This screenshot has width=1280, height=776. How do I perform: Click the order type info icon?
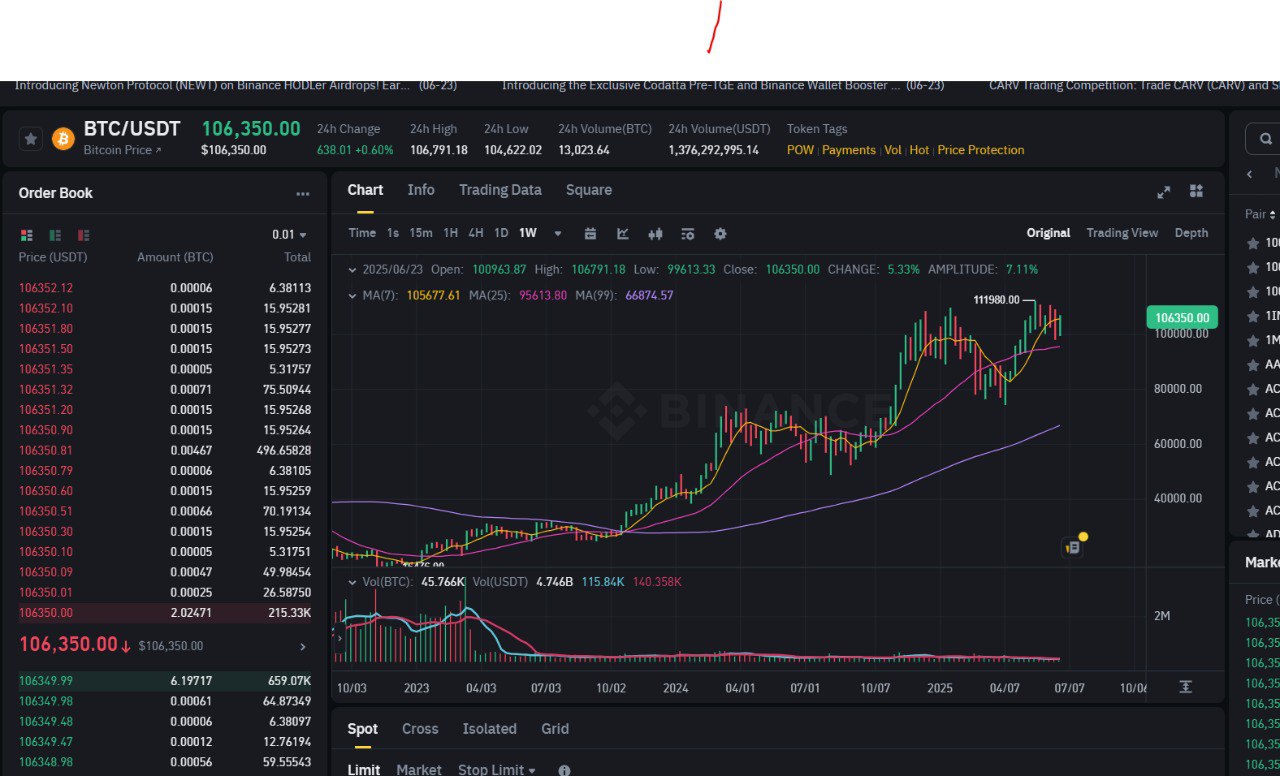pos(564,770)
